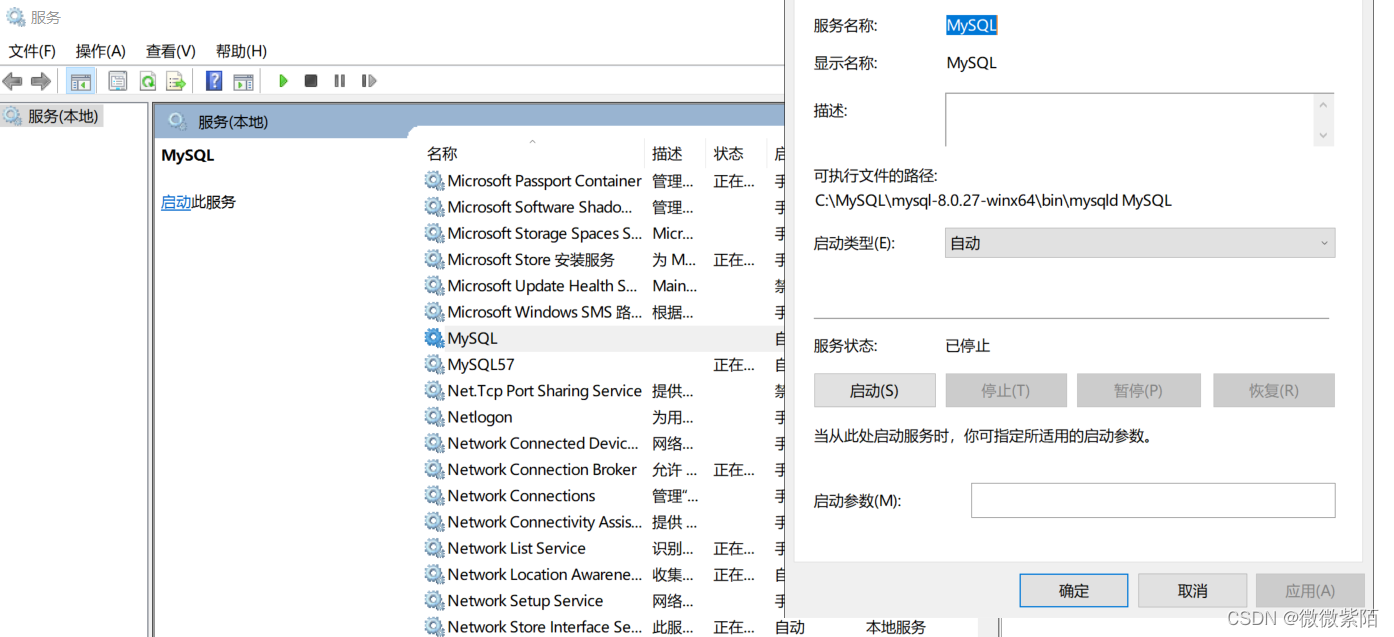Click the 暂停(P) button in the dialog
The height and width of the screenshot is (637, 1394).
pos(1138,391)
